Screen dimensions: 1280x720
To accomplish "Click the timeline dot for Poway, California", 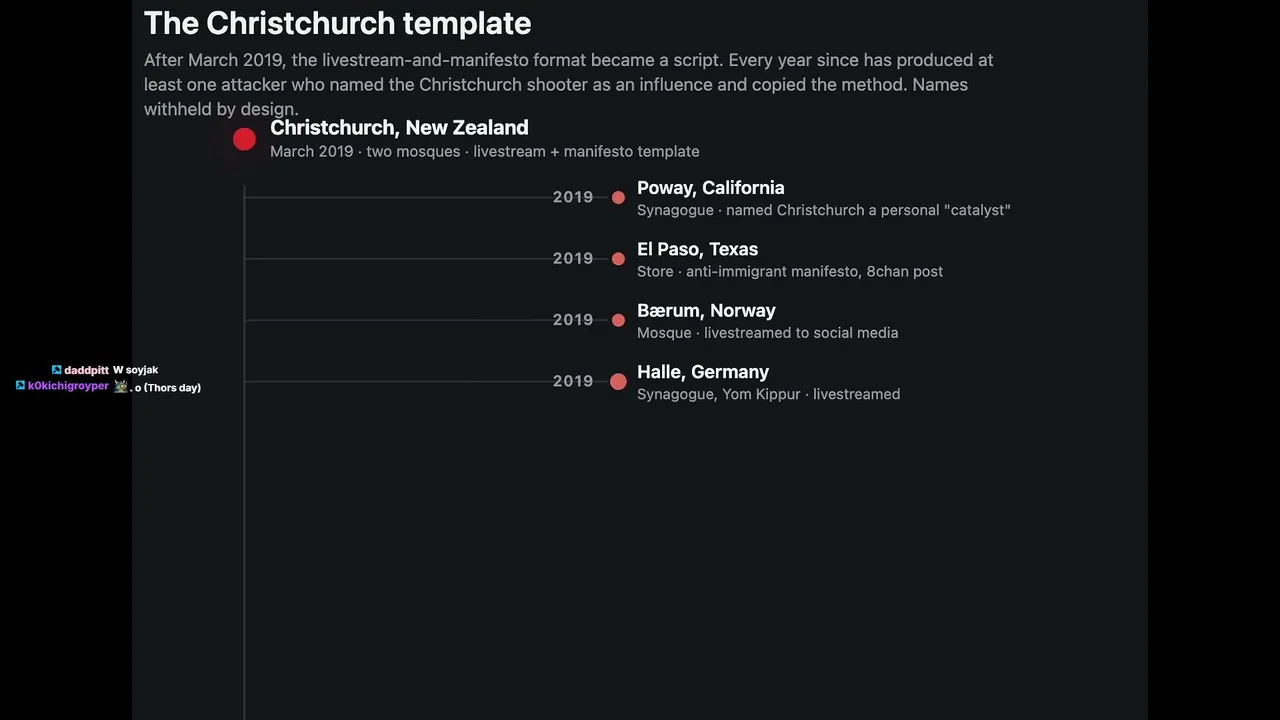I will pyautogui.click(x=618, y=198).
